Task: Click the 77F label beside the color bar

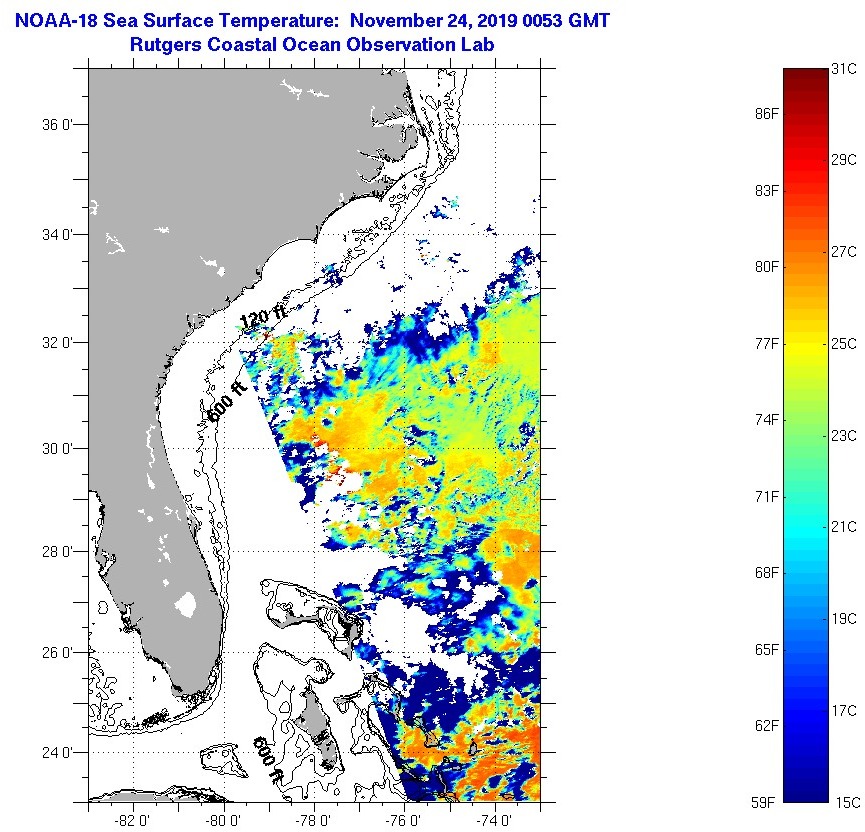Action: (767, 343)
